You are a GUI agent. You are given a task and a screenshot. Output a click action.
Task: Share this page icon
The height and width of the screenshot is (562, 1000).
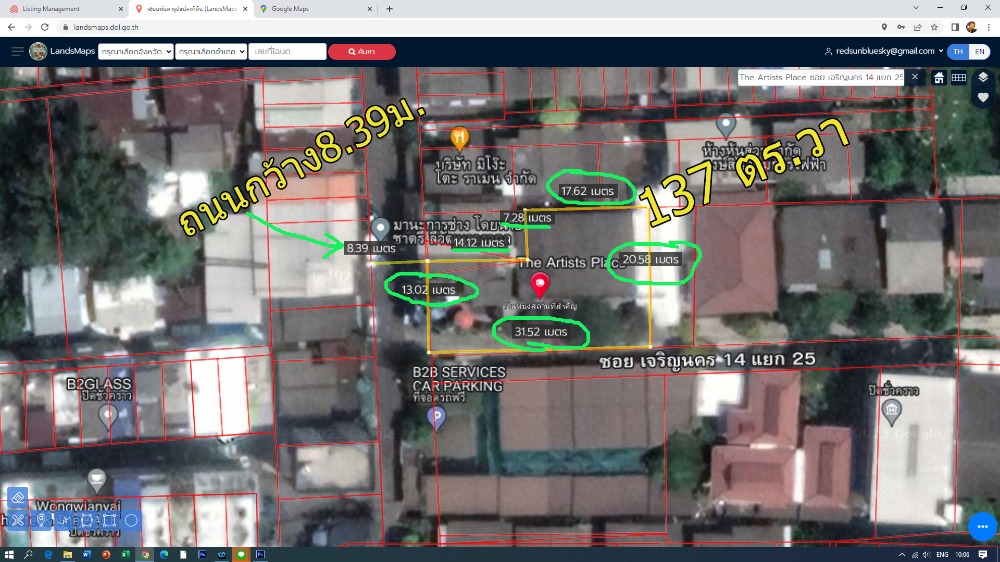click(x=917, y=27)
